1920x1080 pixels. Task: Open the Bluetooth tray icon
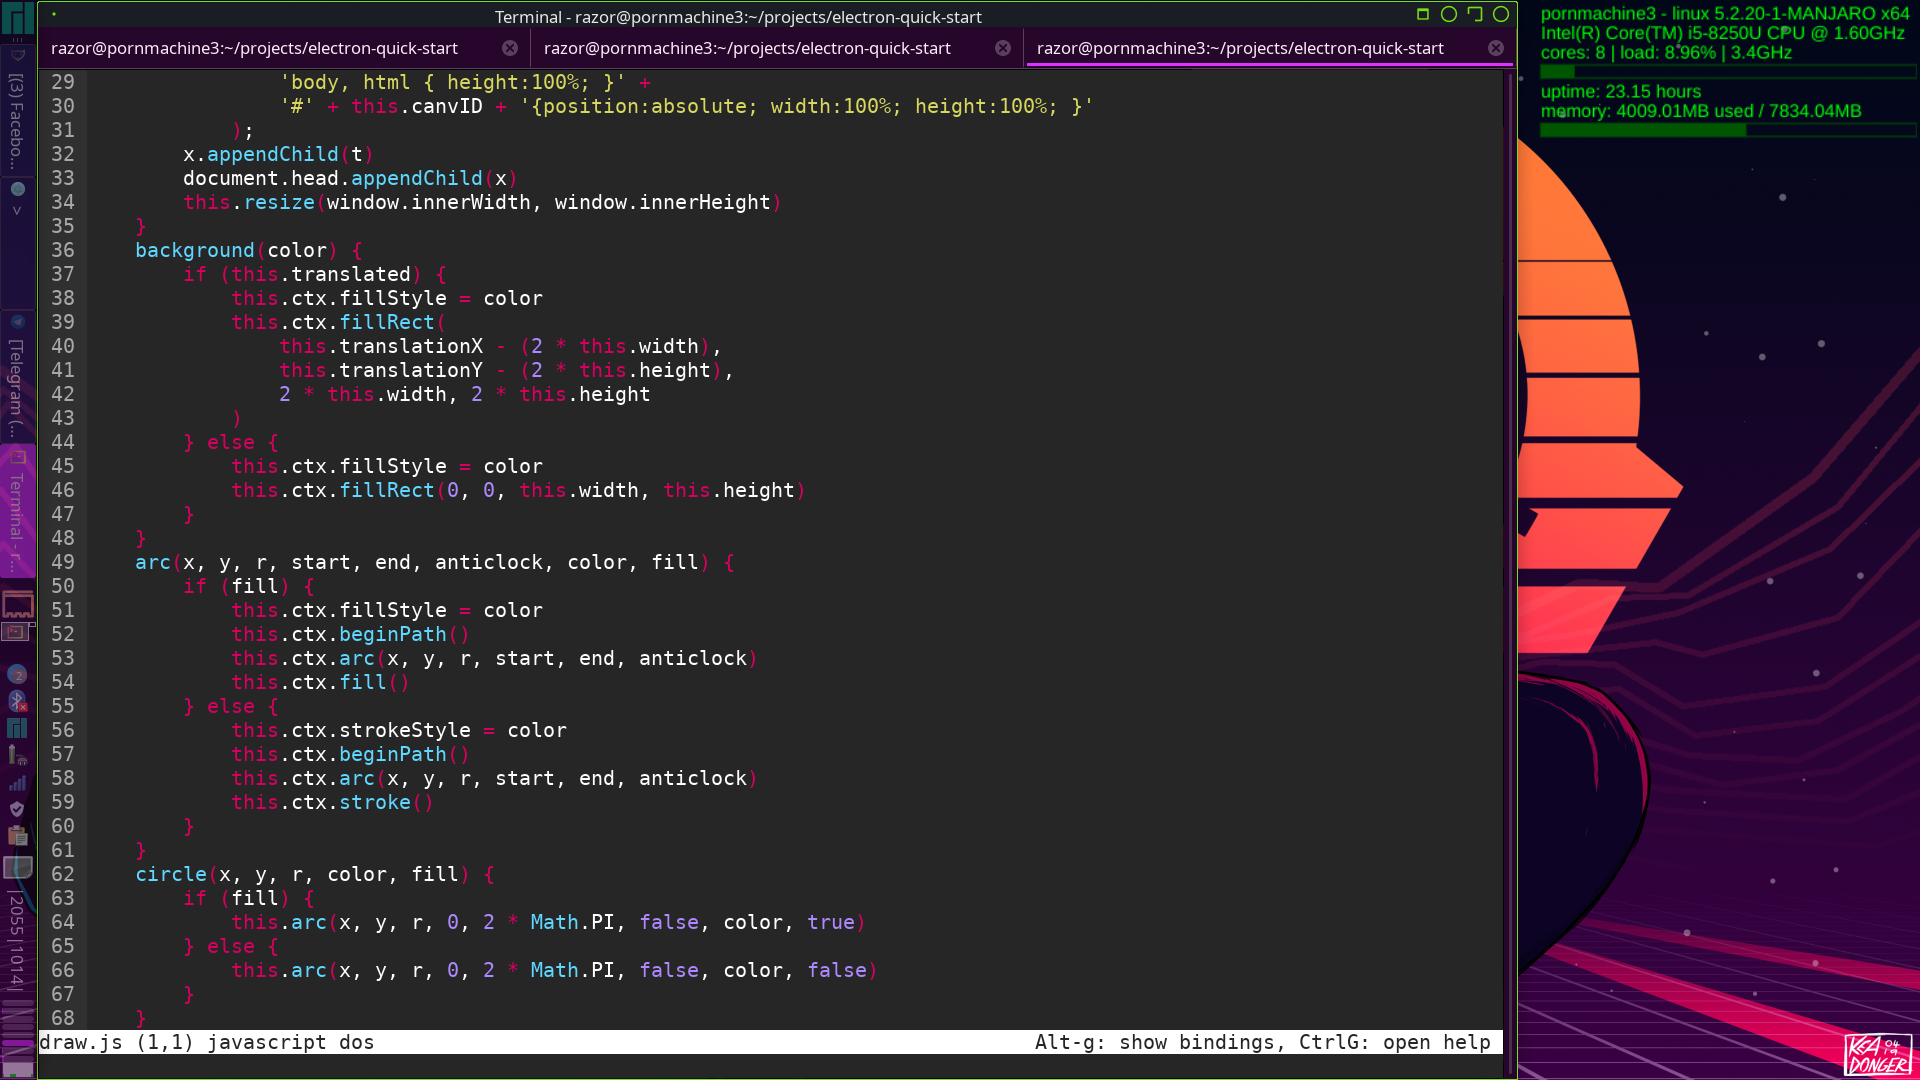point(17,701)
